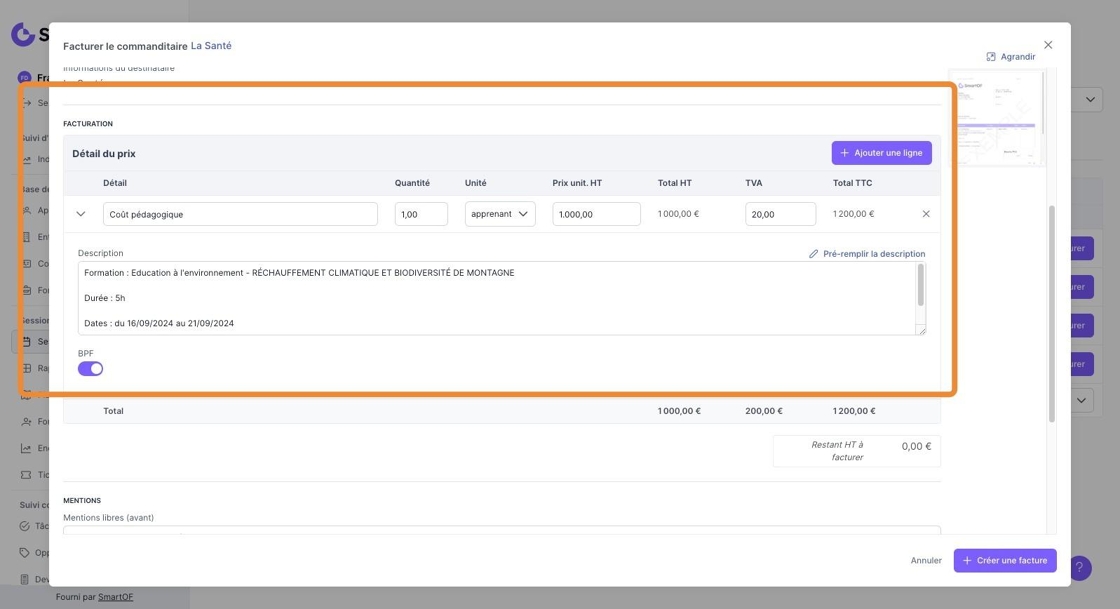Follow the SmartOF link in footer
This screenshot has width=1120, height=609.
pyautogui.click(x=116, y=597)
